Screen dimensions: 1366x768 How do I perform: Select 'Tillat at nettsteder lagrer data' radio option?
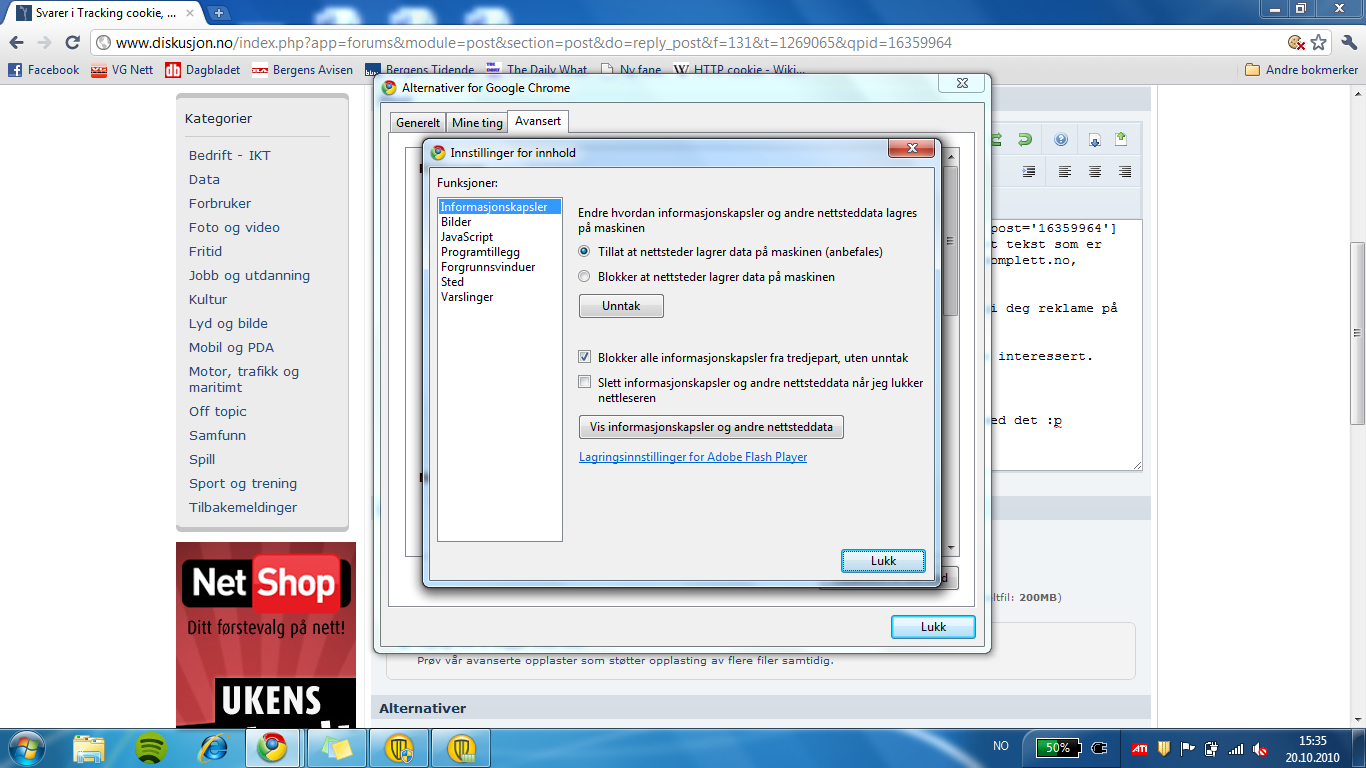pyautogui.click(x=584, y=252)
